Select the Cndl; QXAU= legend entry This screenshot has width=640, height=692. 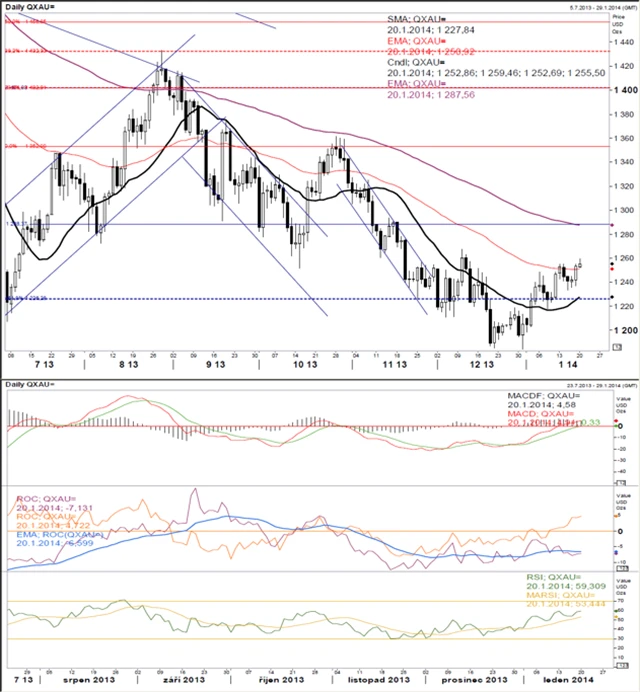(x=416, y=62)
